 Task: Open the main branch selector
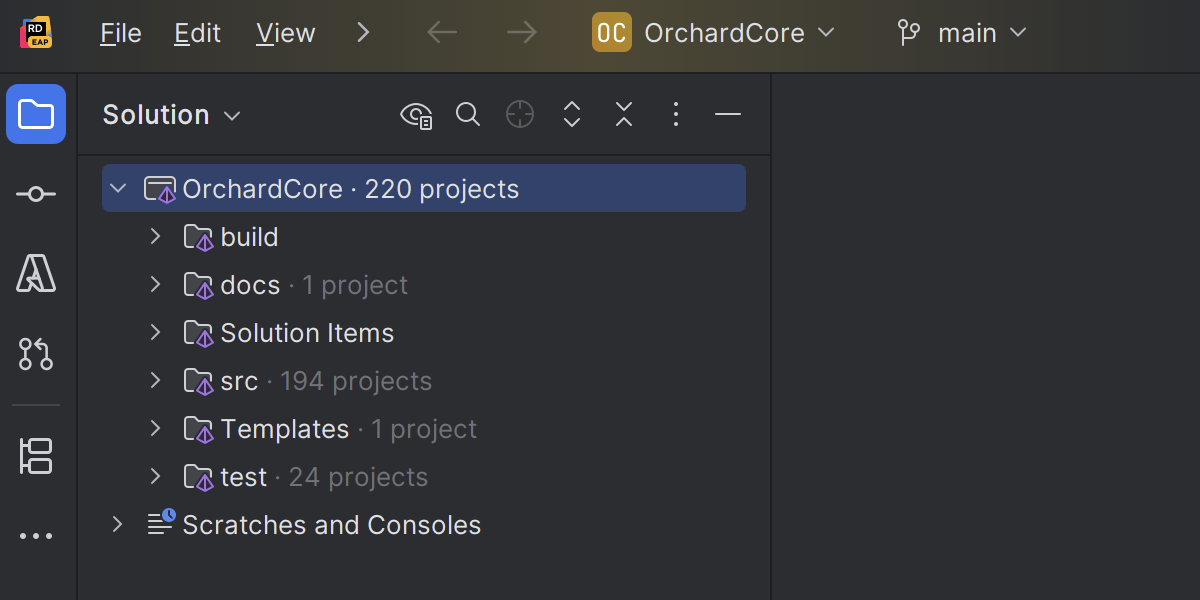pyautogui.click(x=962, y=33)
